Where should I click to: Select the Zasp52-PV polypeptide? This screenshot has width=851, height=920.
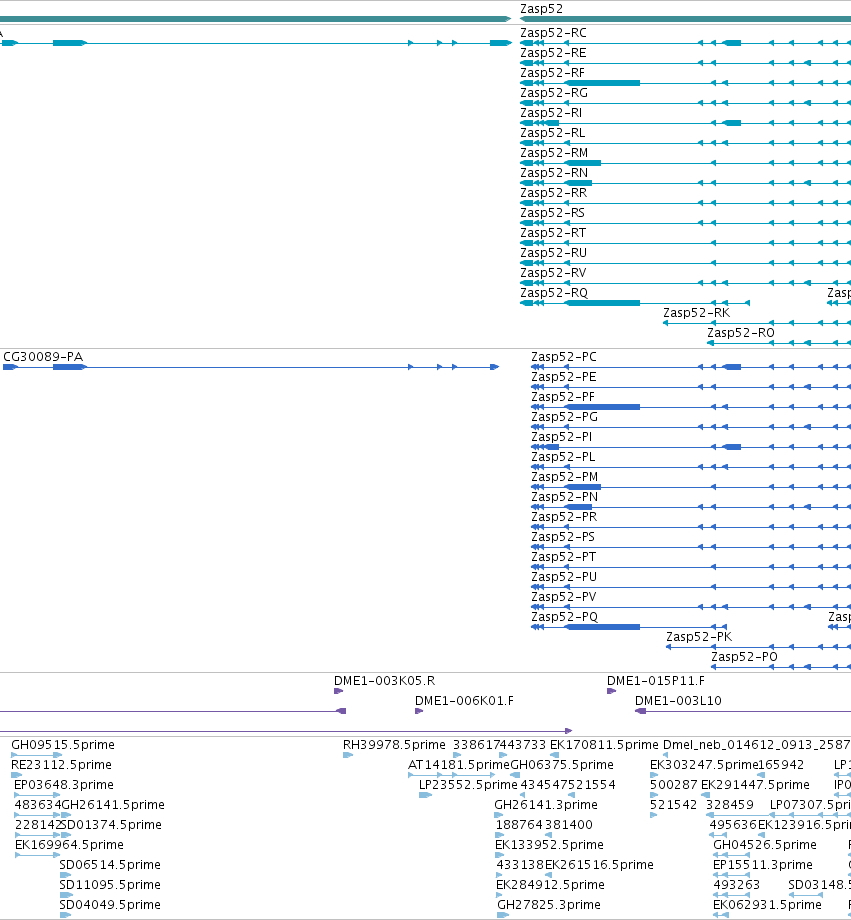click(x=563, y=596)
